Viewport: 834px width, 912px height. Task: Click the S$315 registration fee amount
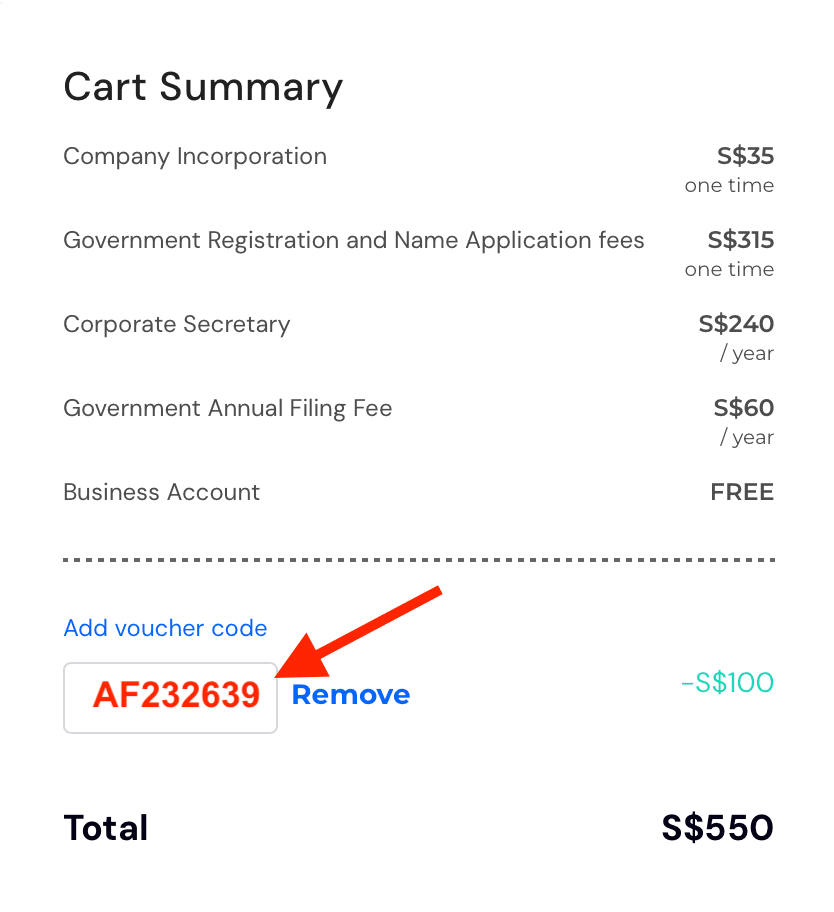pyautogui.click(x=740, y=240)
